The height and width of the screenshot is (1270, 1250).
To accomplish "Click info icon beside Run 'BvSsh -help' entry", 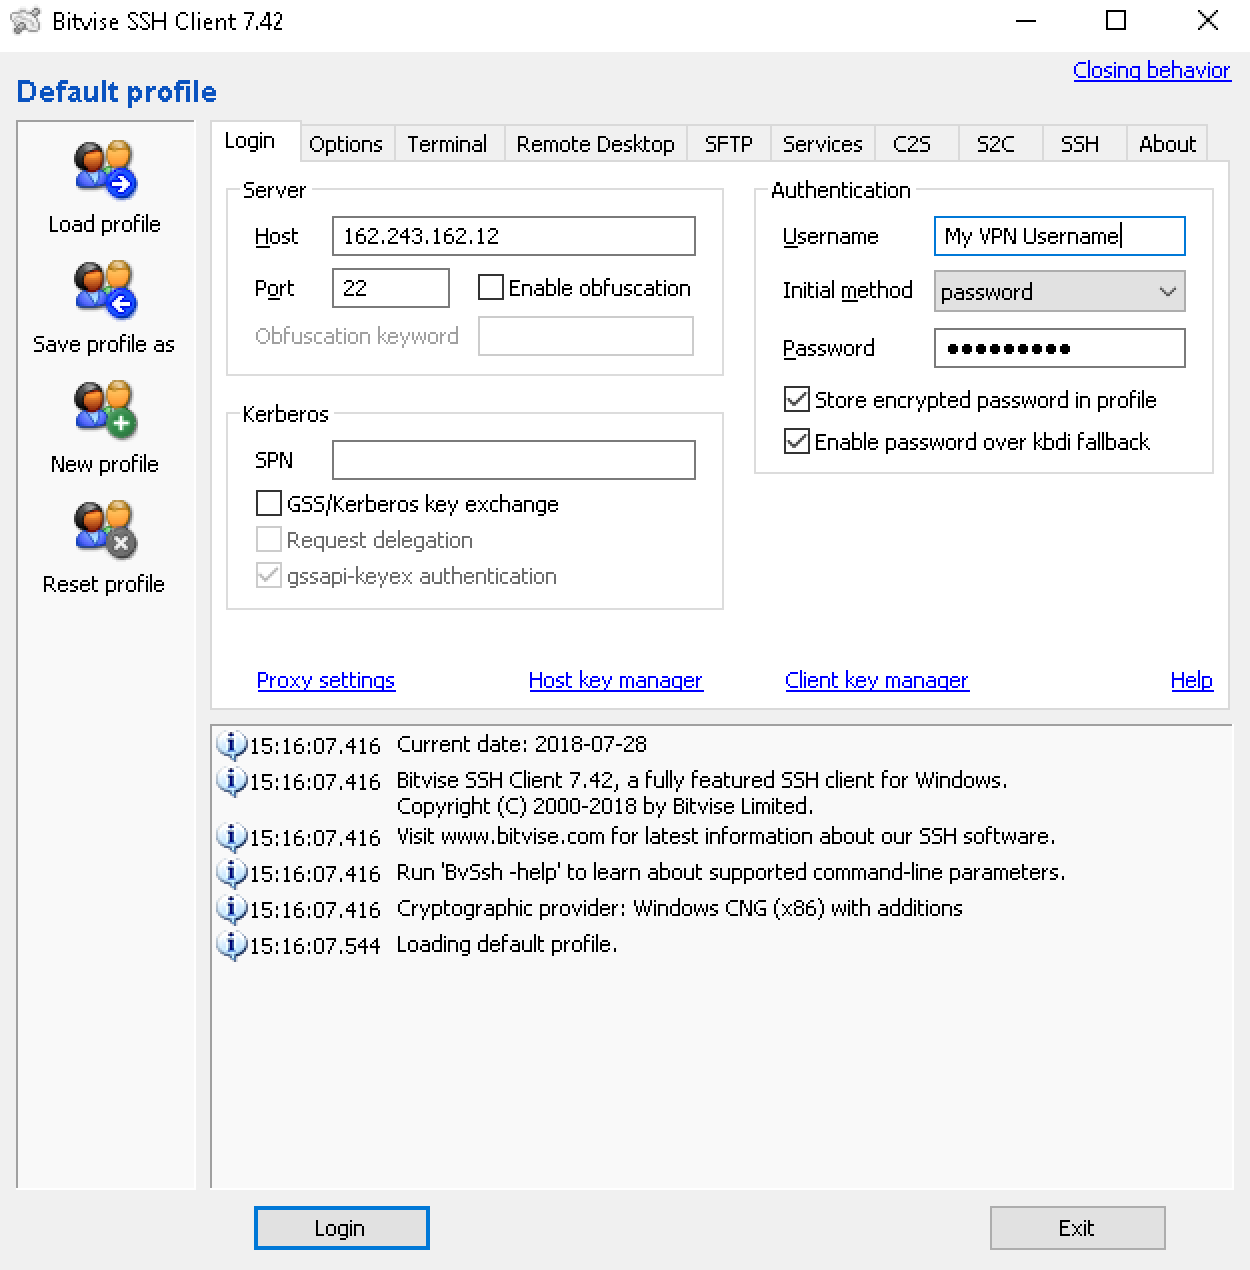I will pyautogui.click(x=231, y=873).
